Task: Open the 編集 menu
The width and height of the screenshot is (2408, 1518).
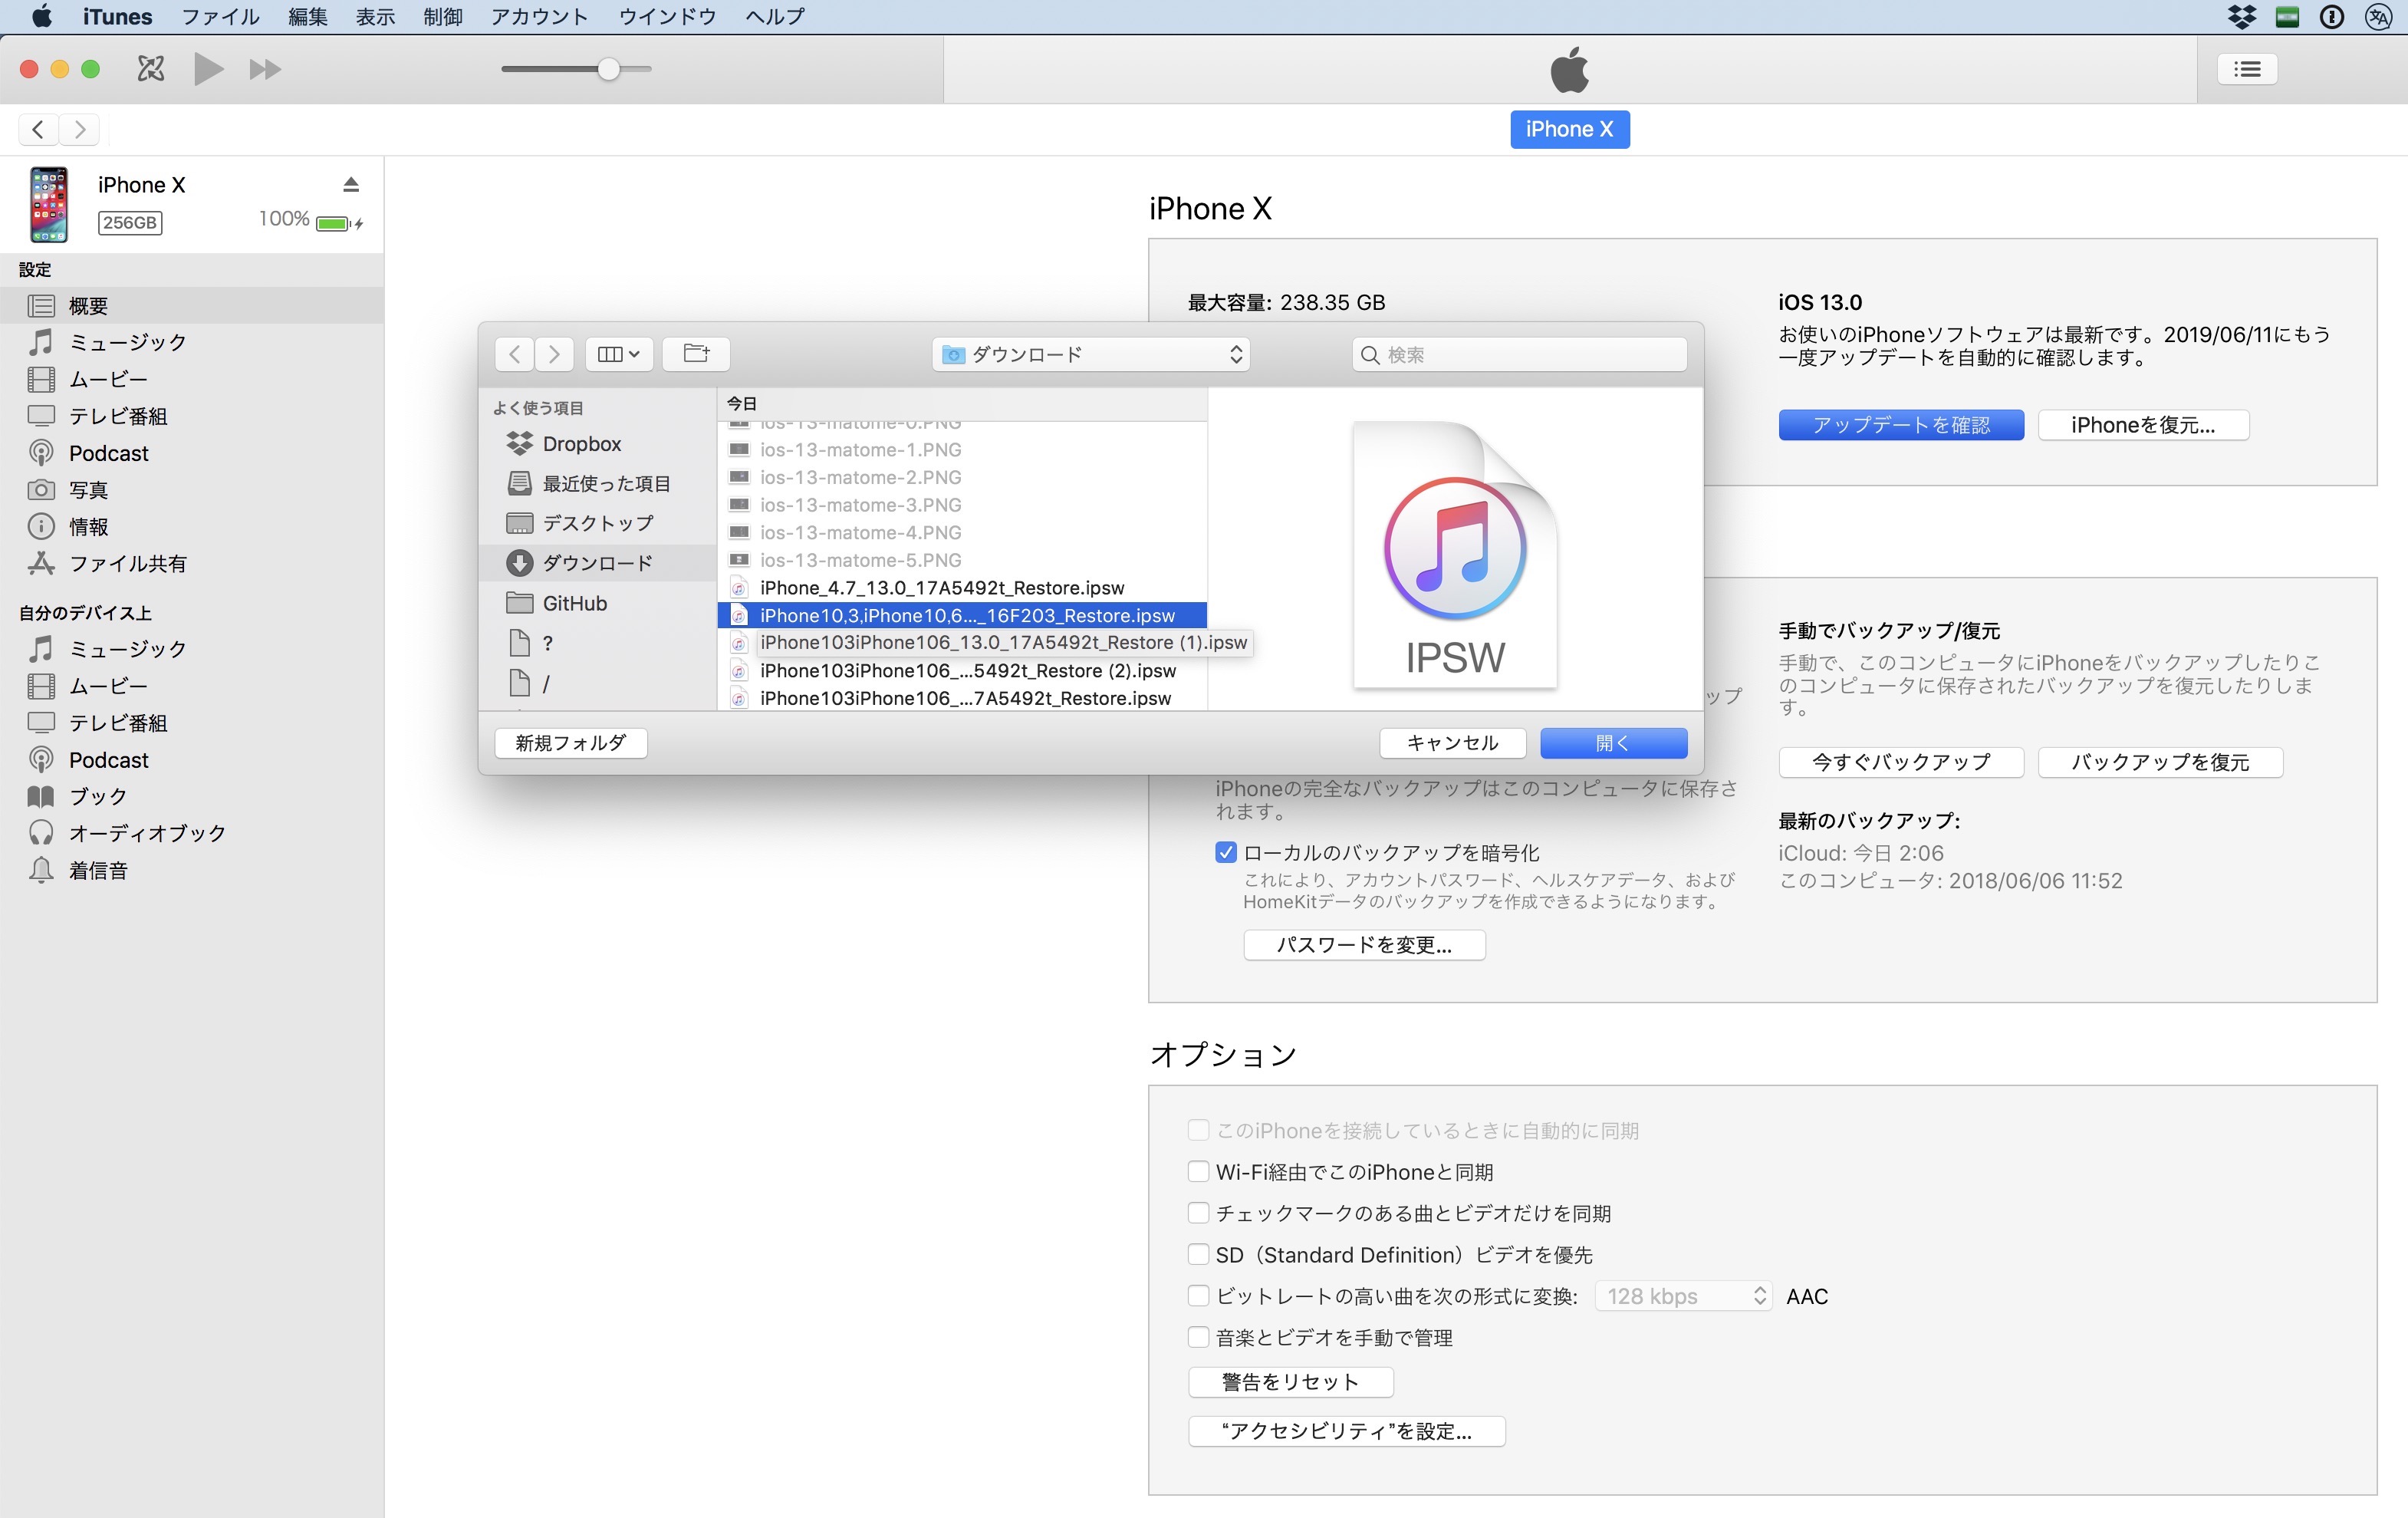Action: tap(308, 17)
